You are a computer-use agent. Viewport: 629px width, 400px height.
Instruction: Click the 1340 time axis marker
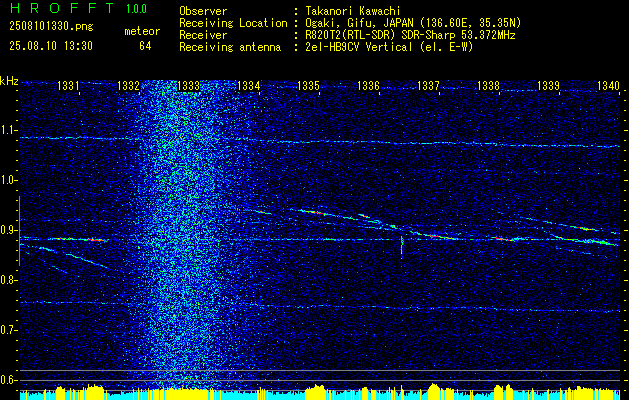tap(609, 85)
